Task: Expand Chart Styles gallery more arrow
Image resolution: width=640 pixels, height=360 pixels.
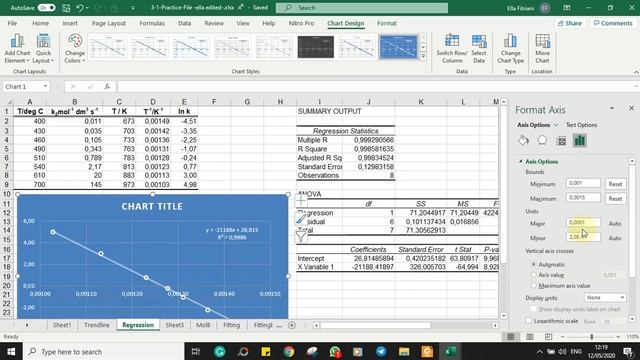Action: (423, 56)
